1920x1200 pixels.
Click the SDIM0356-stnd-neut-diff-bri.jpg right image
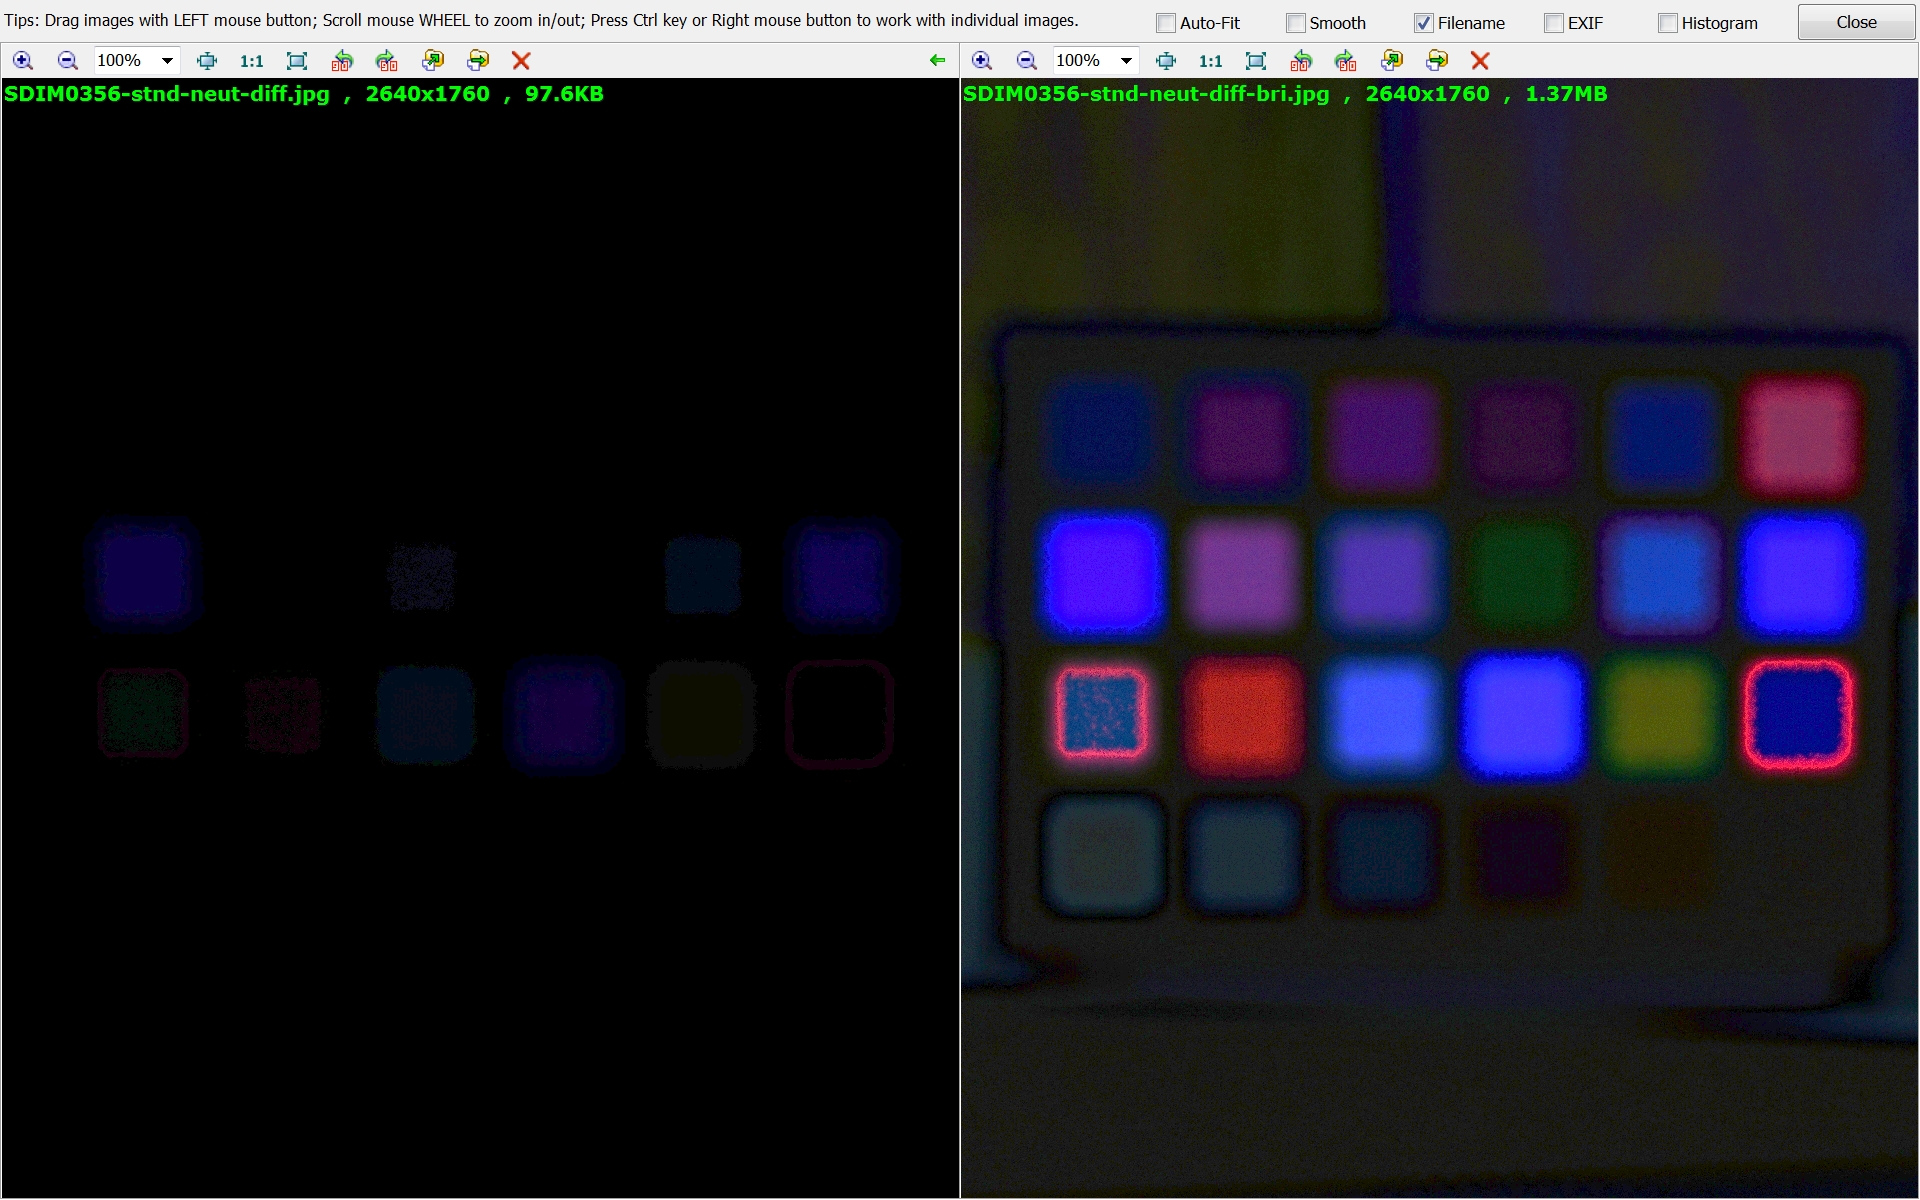1439,638
